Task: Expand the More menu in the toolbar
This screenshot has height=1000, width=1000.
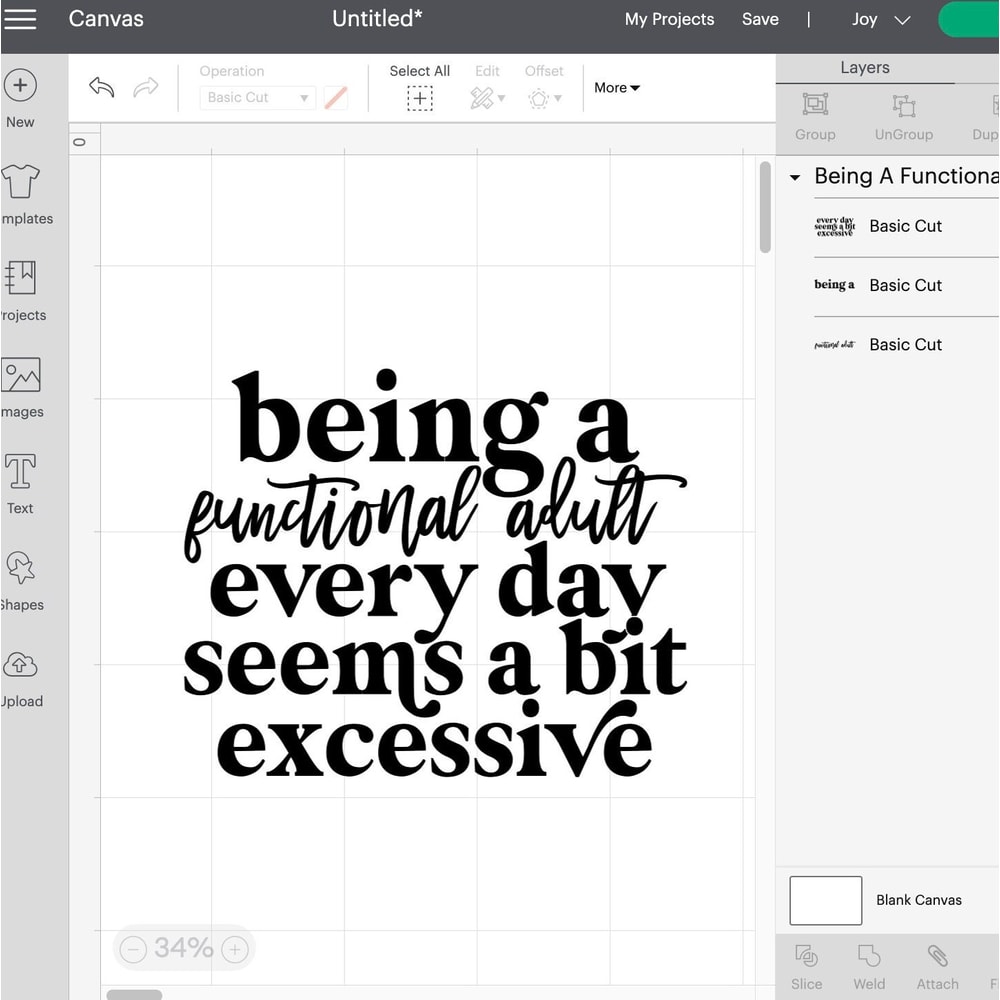Action: (x=616, y=88)
